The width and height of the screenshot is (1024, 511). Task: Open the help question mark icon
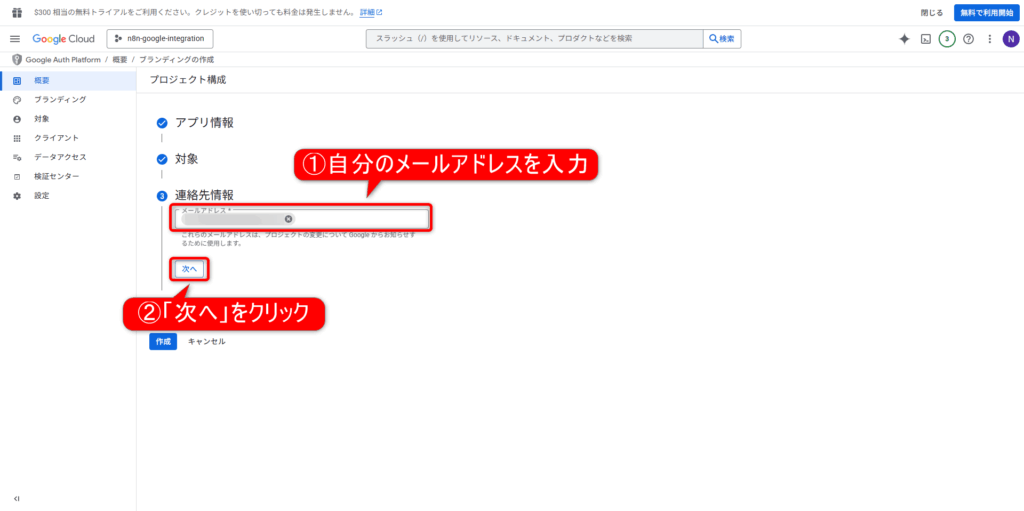point(968,39)
